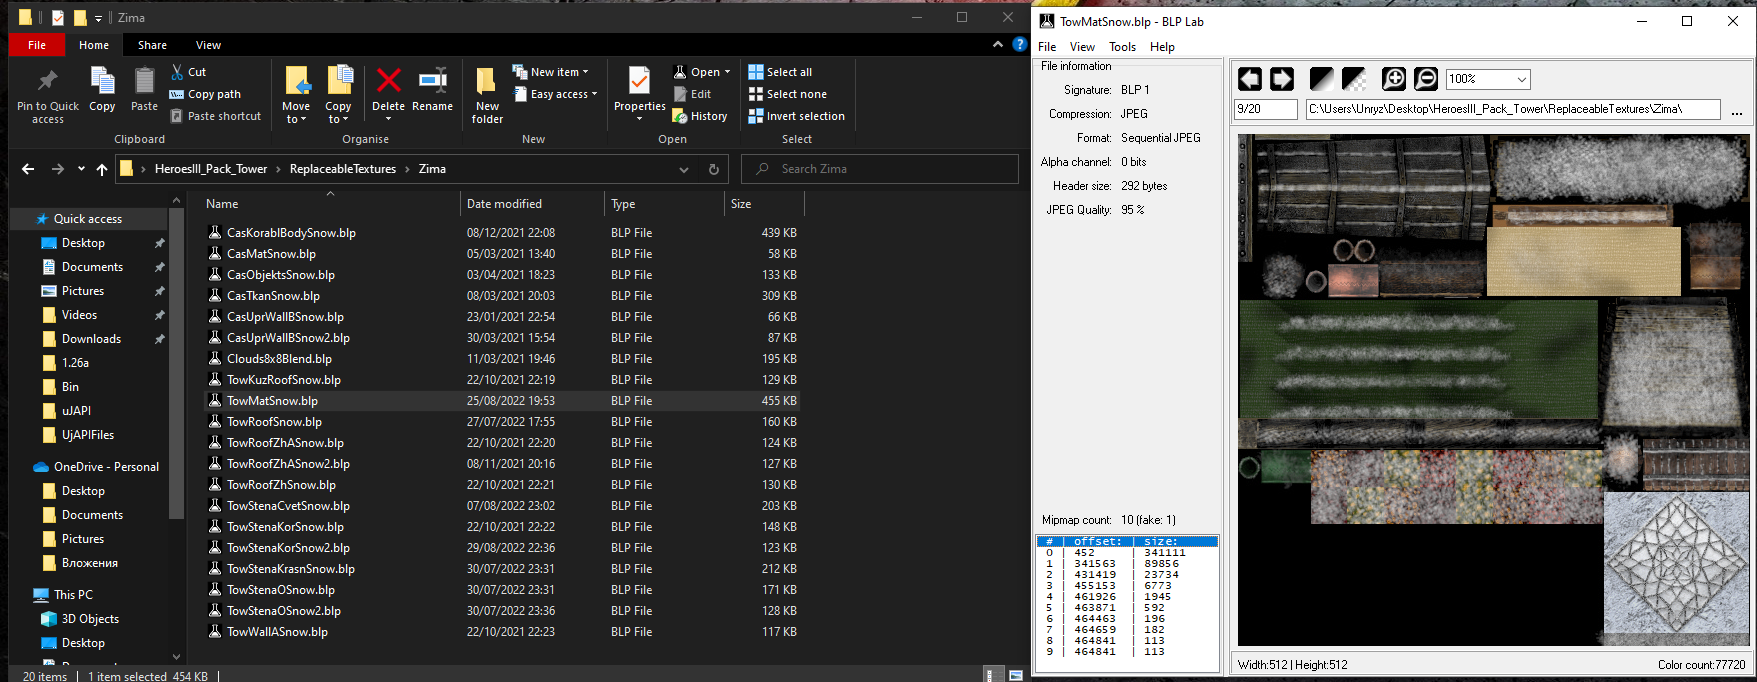Viewport: 1757px width, 682px height.
Task: Open BLP Lab Help menu
Action: 1162,47
